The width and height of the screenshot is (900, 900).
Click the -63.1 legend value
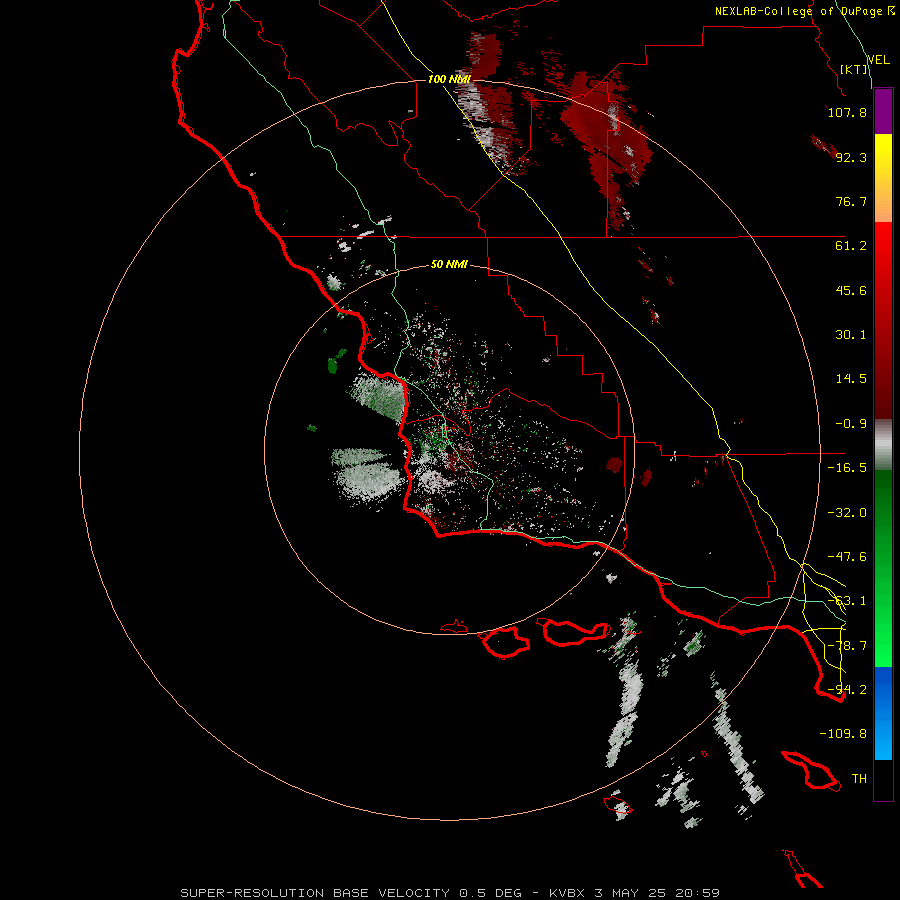pyautogui.click(x=847, y=601)
